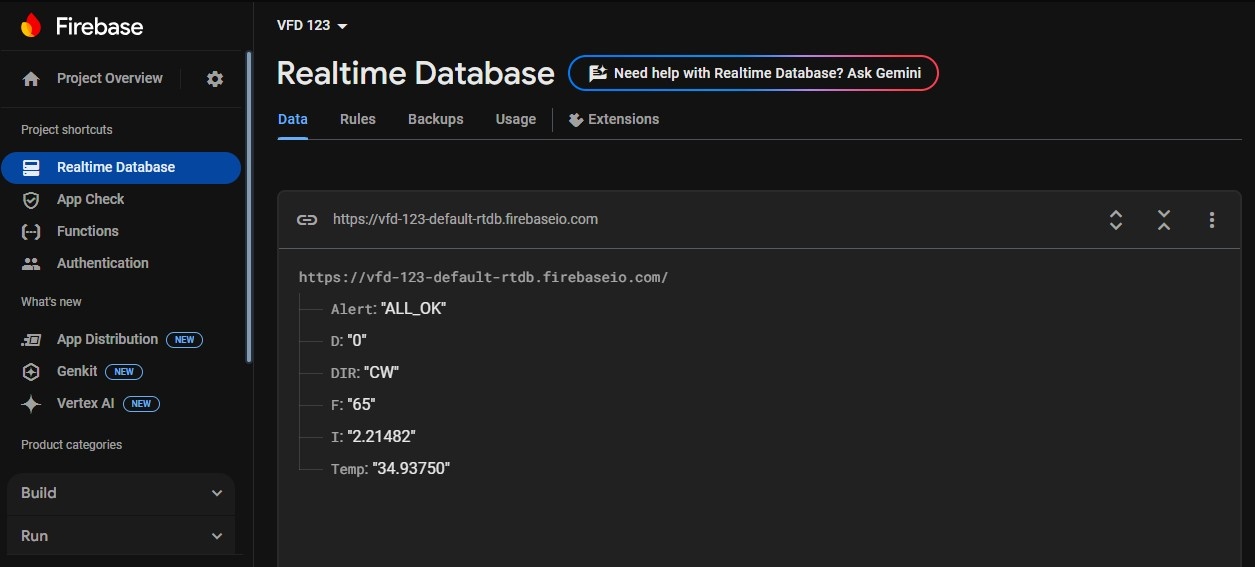Open the Backups tab
The height and width of the screenshot is (567, 1255).
click(436, 119)
